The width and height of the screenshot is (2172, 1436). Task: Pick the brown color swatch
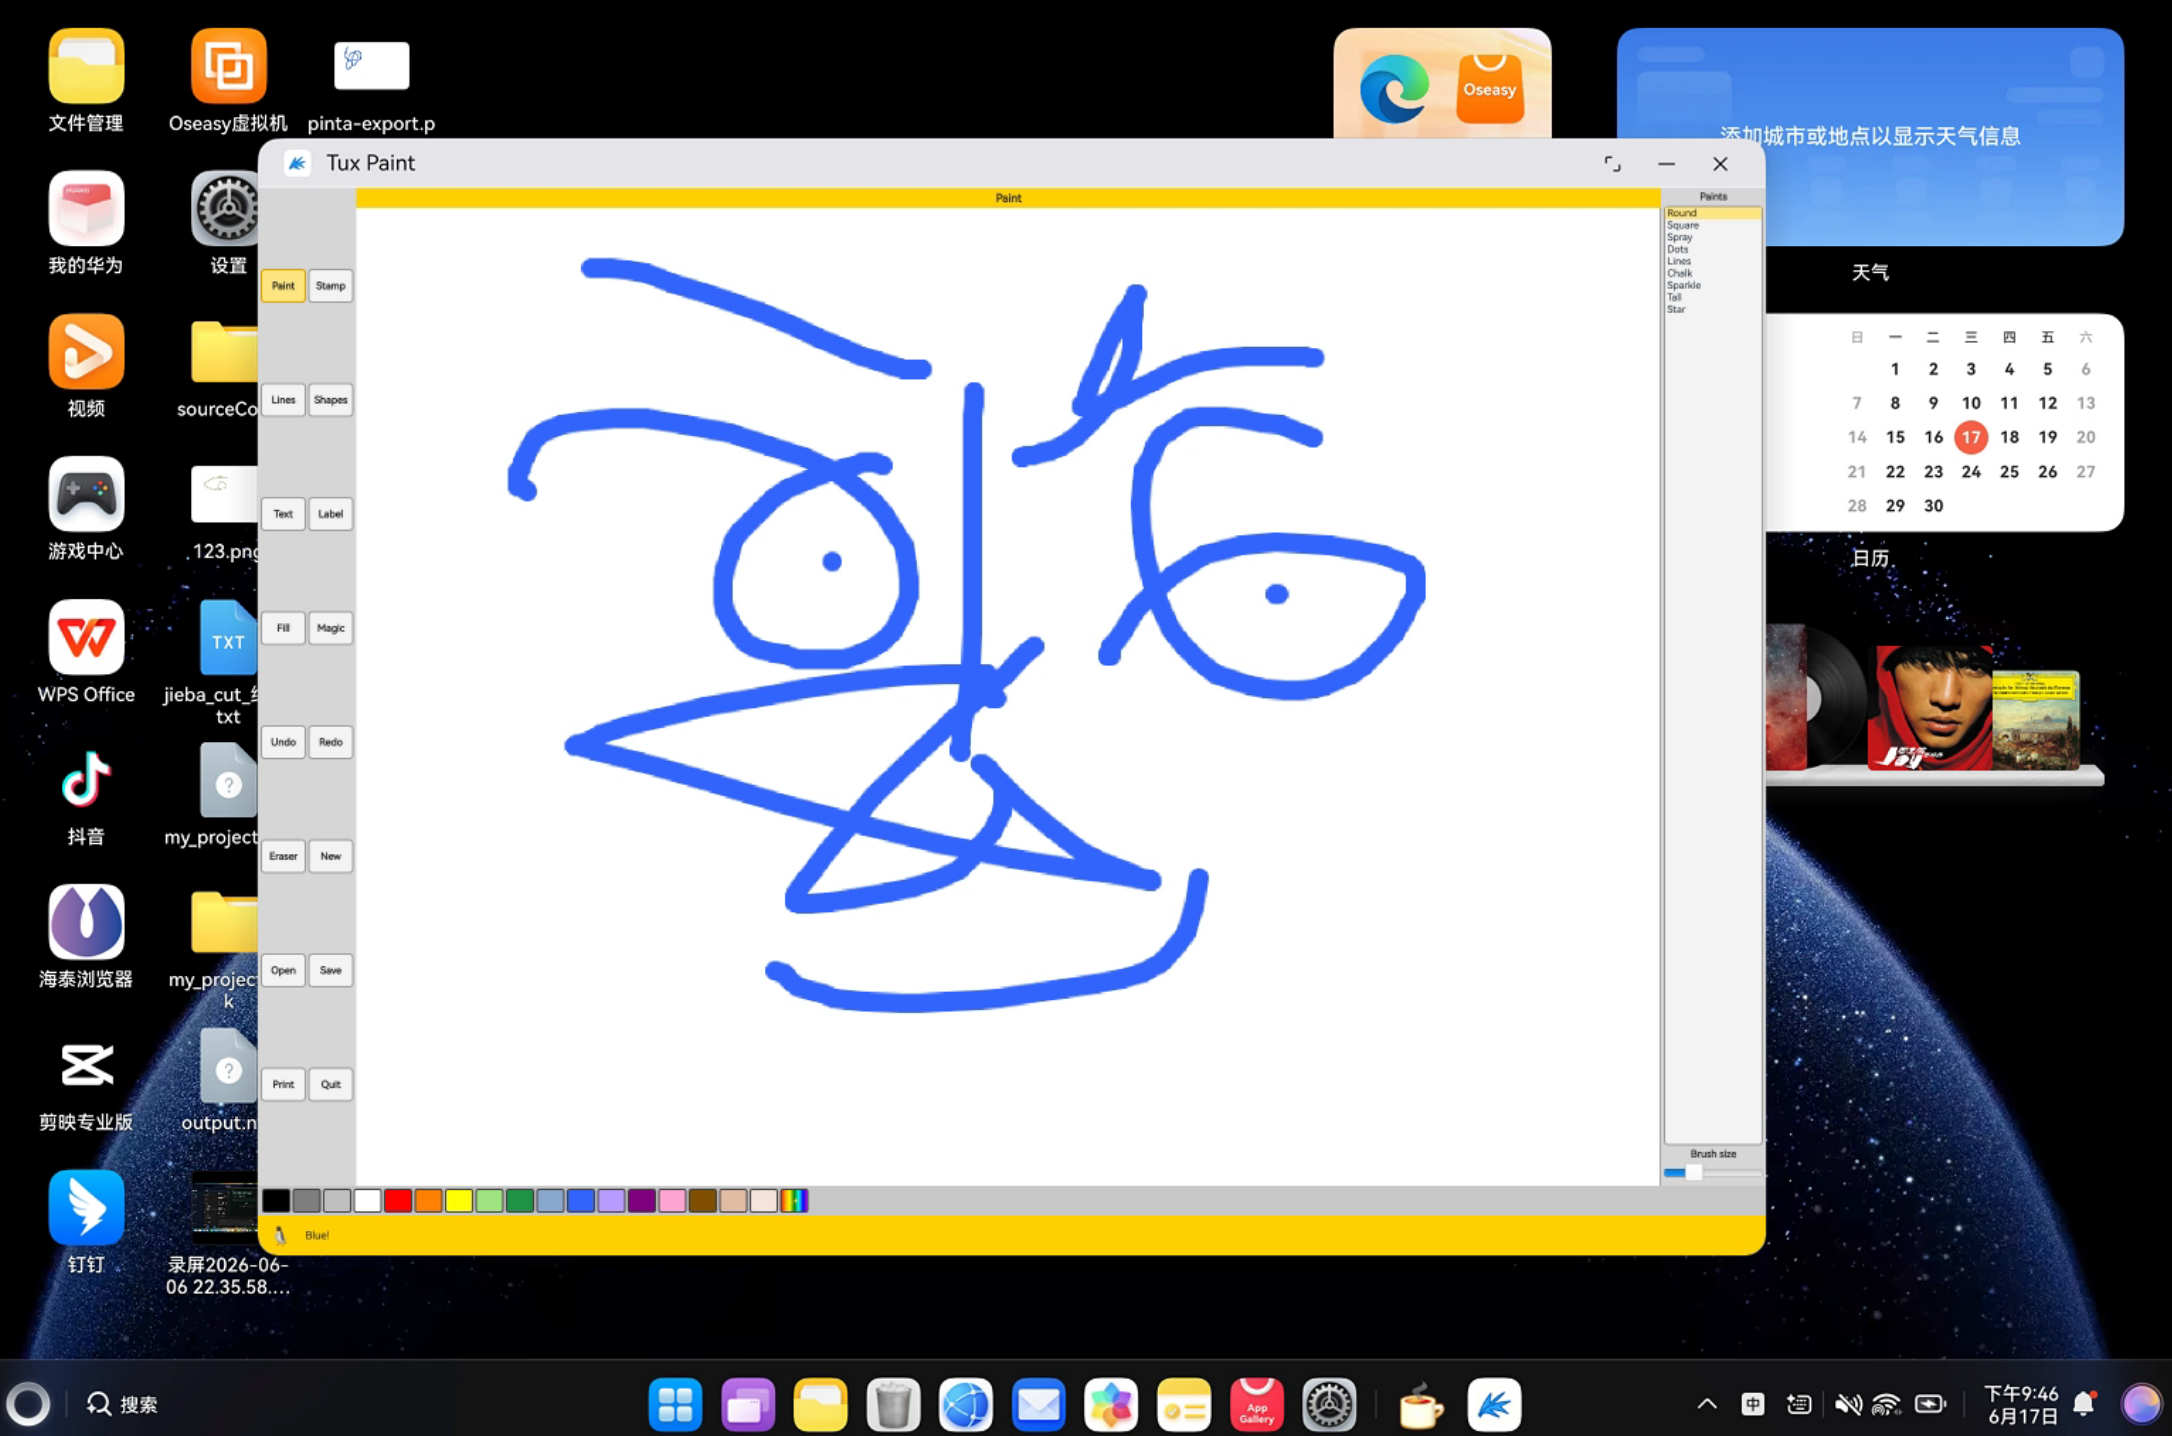703,1200
